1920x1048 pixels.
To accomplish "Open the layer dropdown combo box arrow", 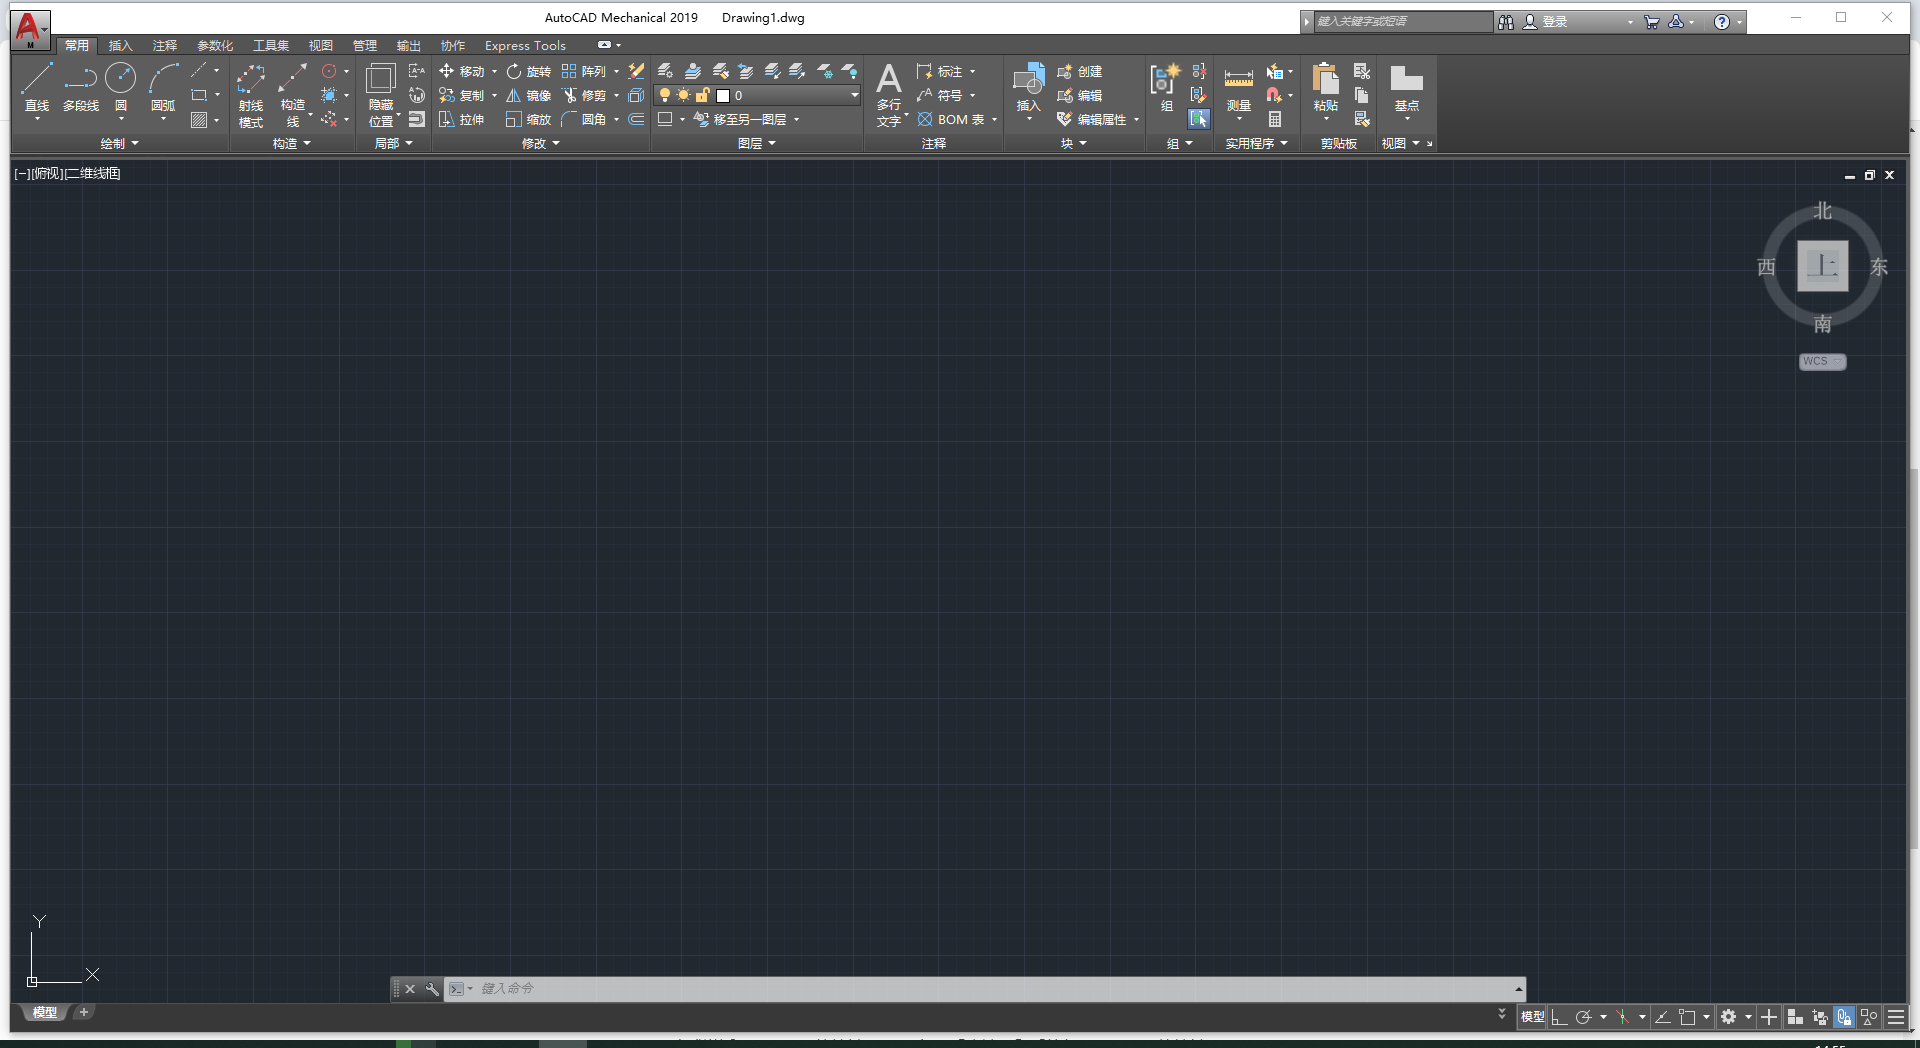I will click(854, 95).
